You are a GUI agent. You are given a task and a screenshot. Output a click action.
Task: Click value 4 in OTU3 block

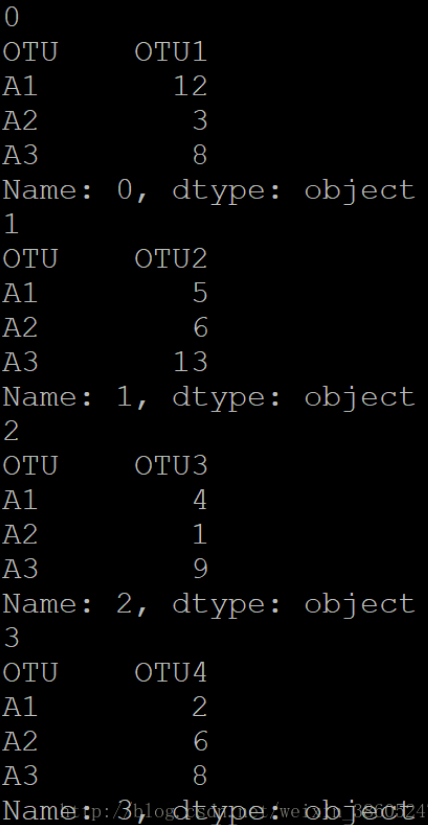(200, 500)
